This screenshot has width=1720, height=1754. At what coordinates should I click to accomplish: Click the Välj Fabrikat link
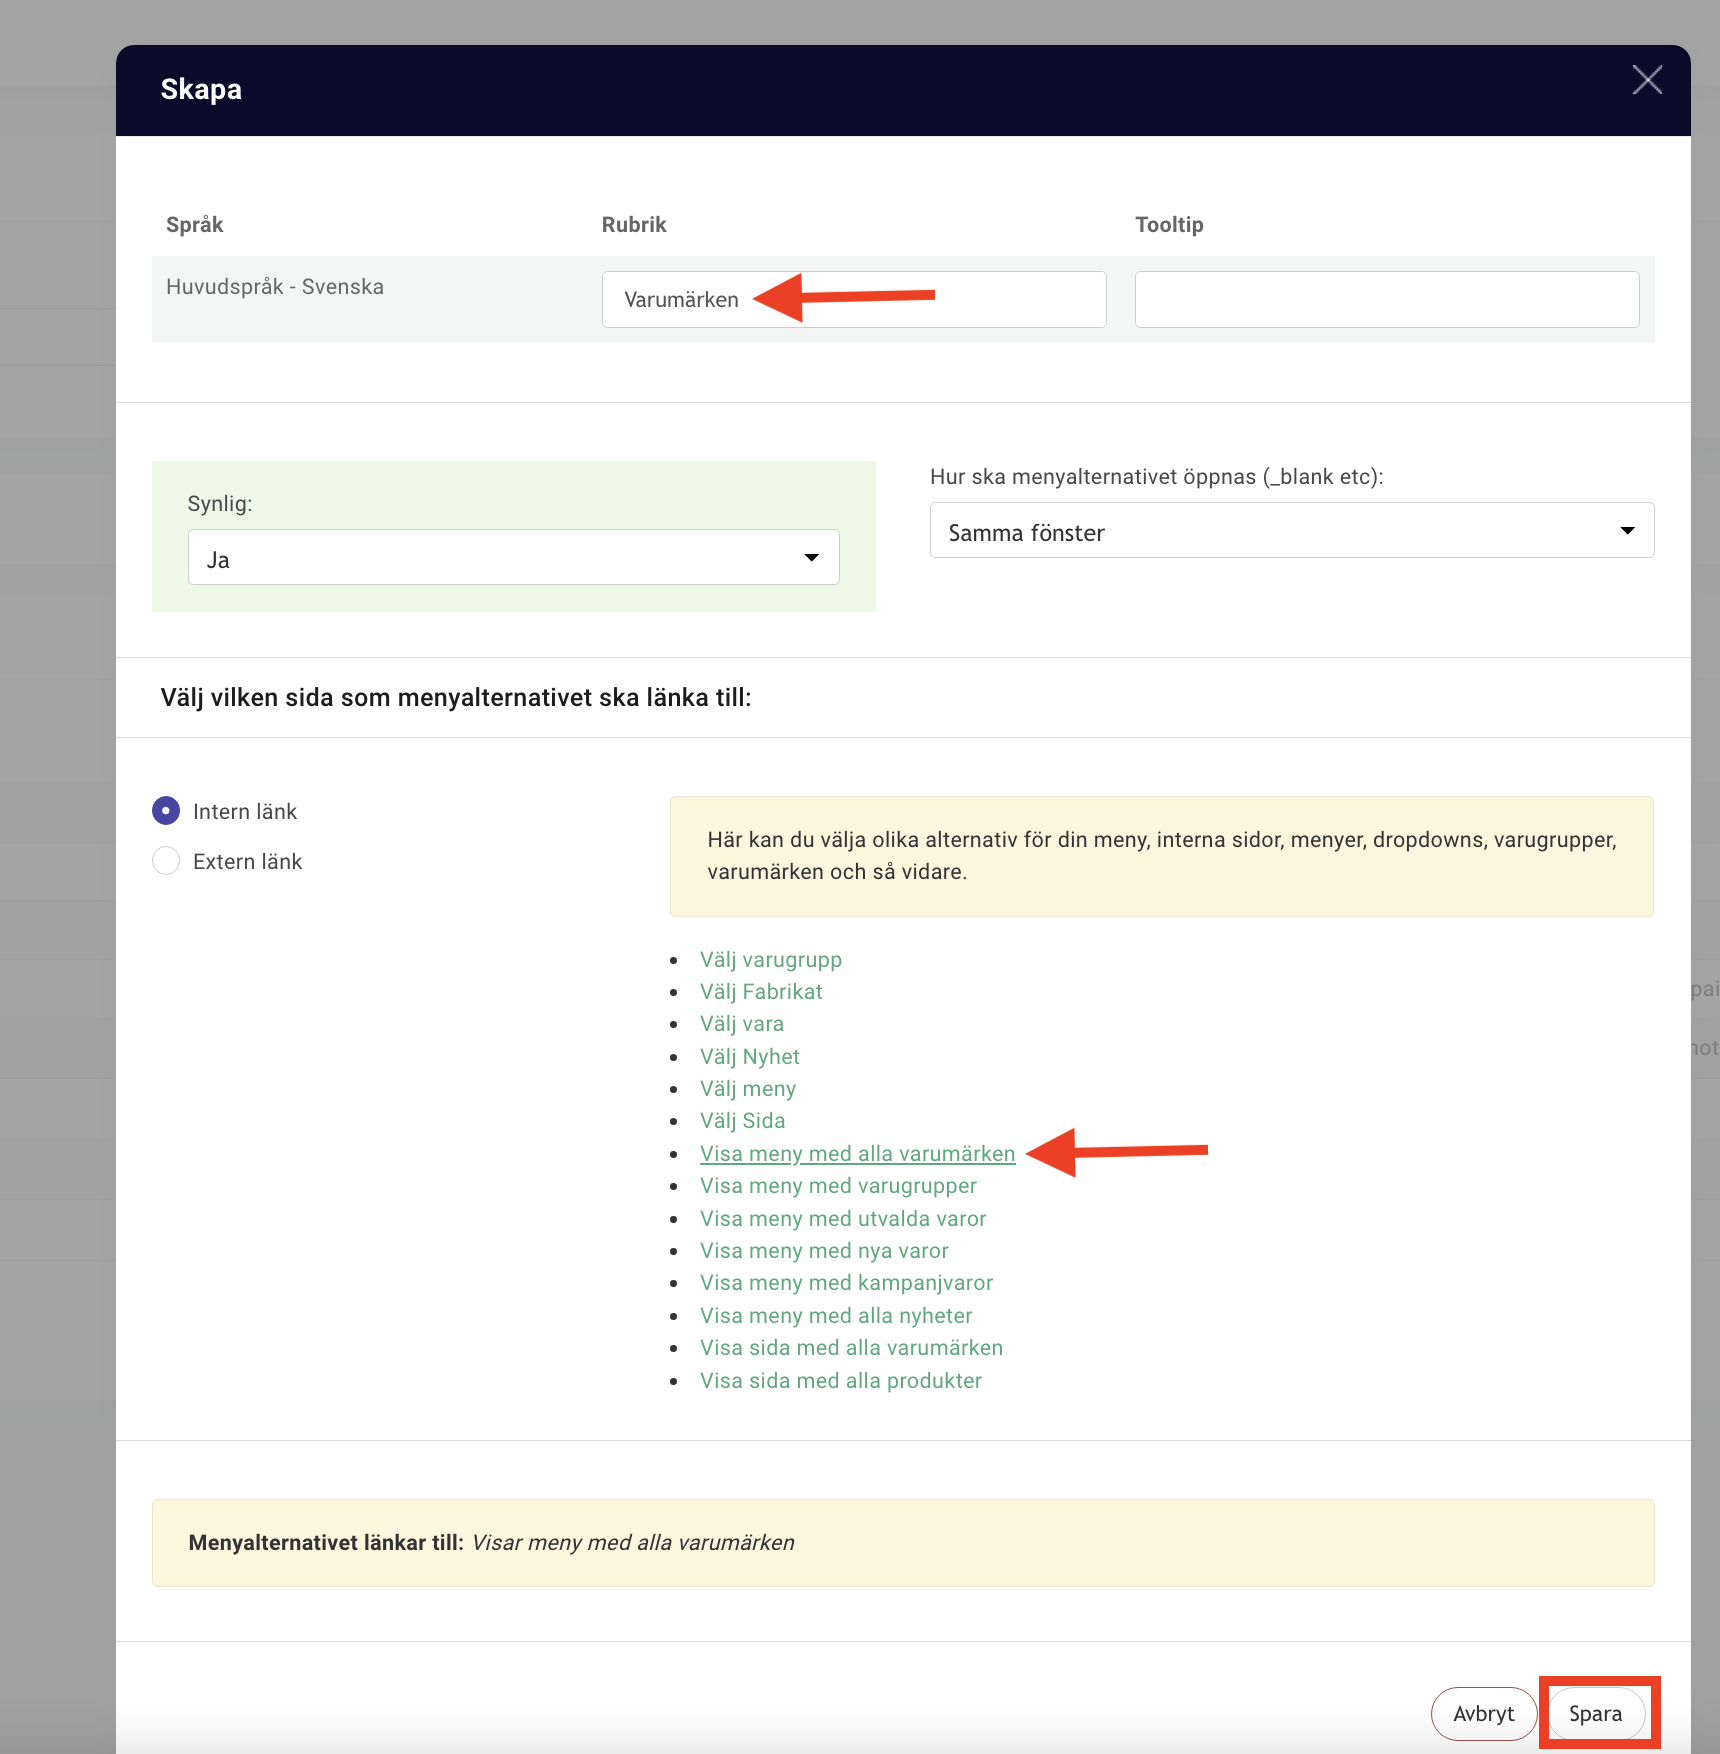point(761,992)
